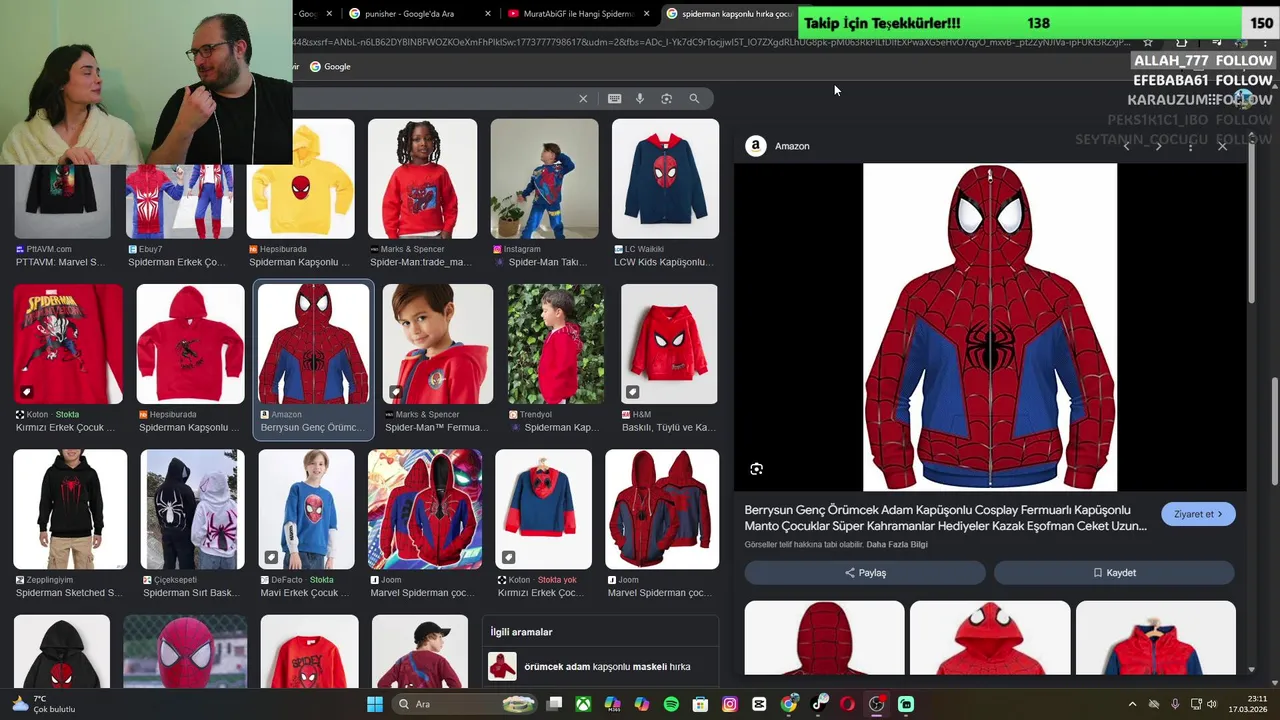Open Spotify from the taskbar
The width and height of the screenshot is (1280, 720).
671,704
